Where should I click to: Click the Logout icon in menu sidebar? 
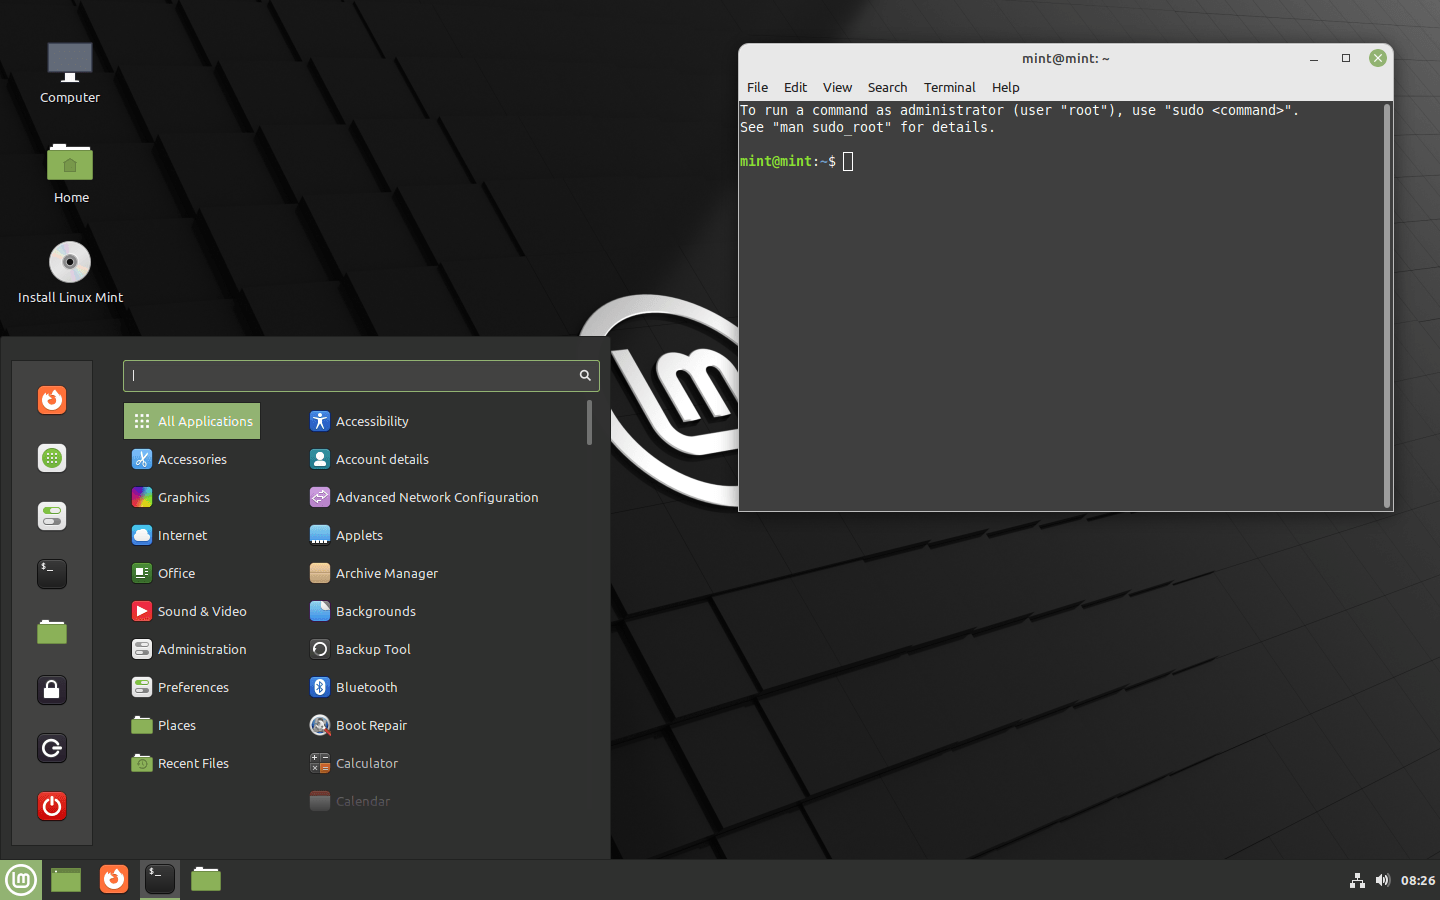coord(52,748)
